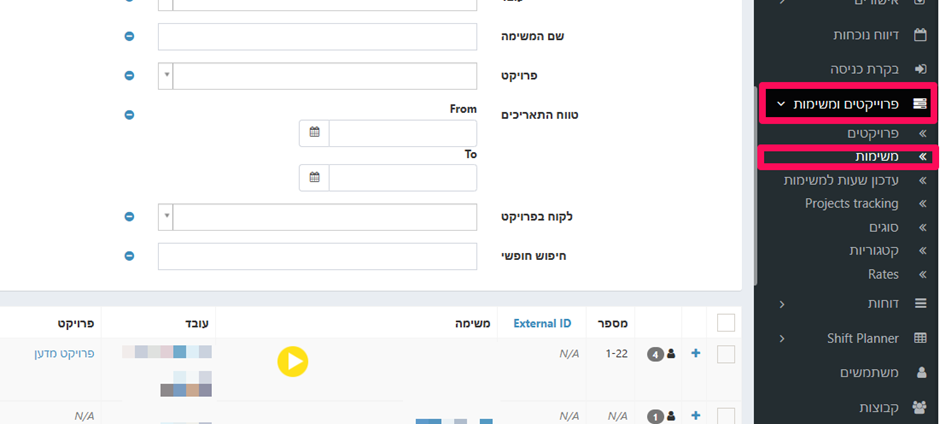Click double-arrow icon beside פרויקטים submenu
The height and width of the screenshot is (424, 940).
(923, 134)
